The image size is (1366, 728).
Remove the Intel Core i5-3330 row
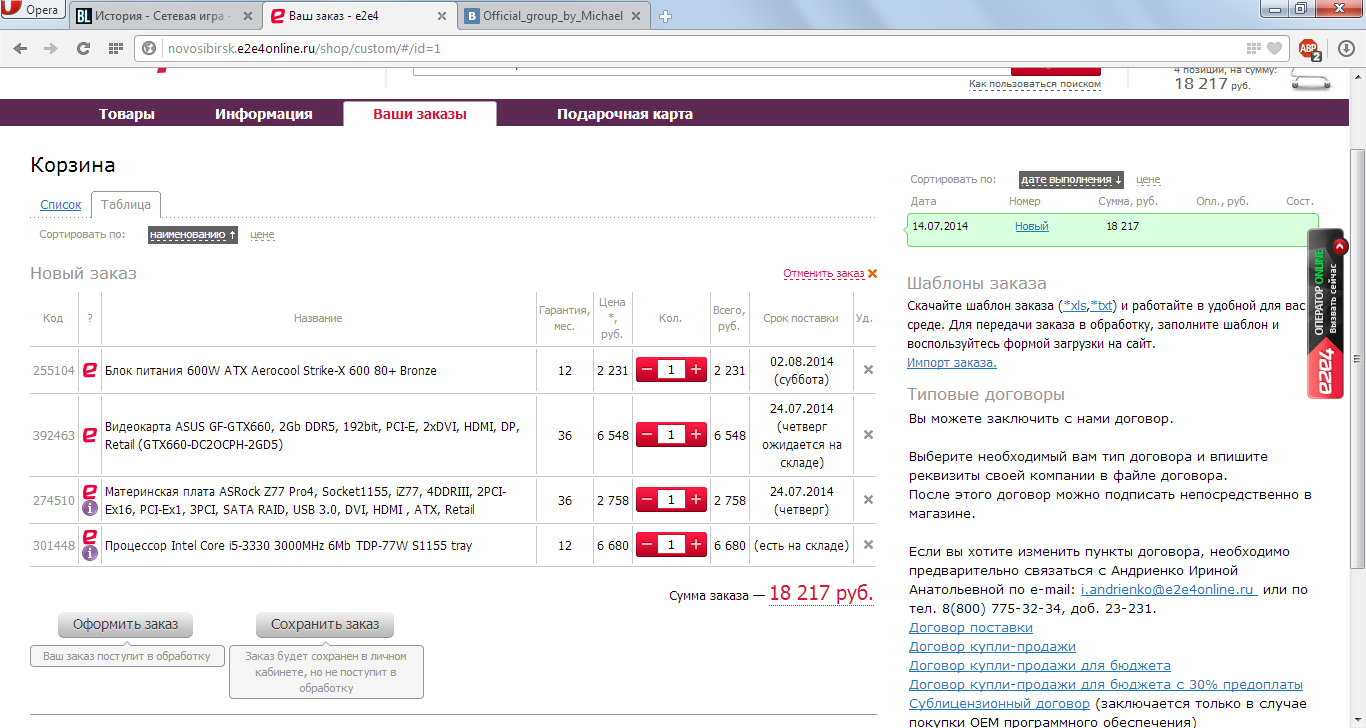tap(868, 545)
